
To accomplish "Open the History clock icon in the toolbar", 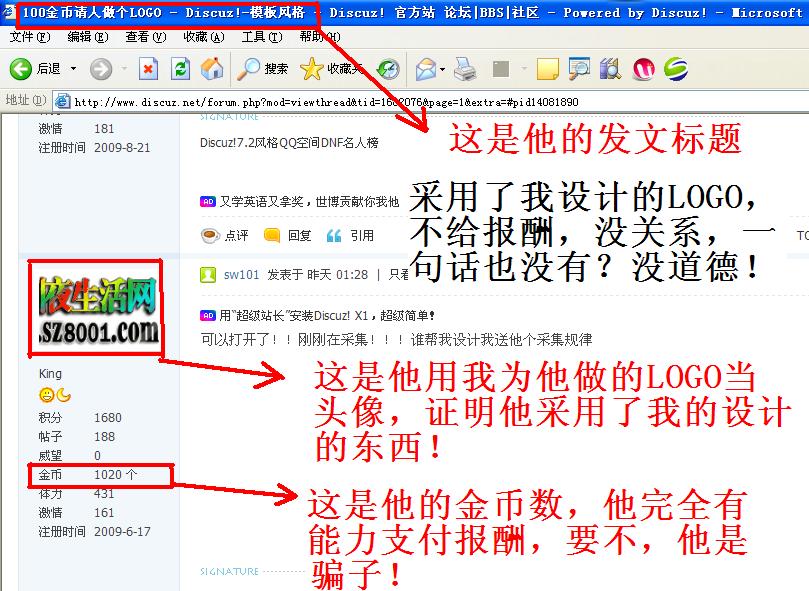I will [388, 69].
